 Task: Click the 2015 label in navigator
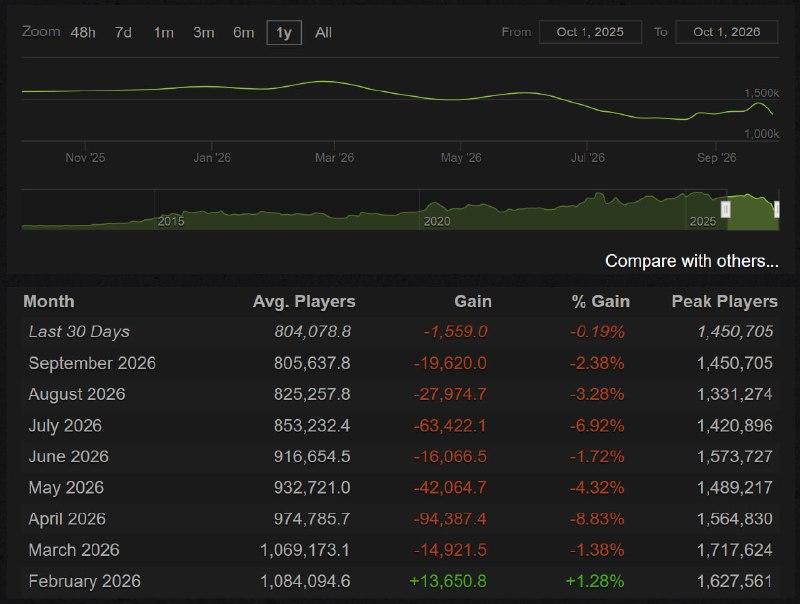pyautogui.click(x=171, y=221)
